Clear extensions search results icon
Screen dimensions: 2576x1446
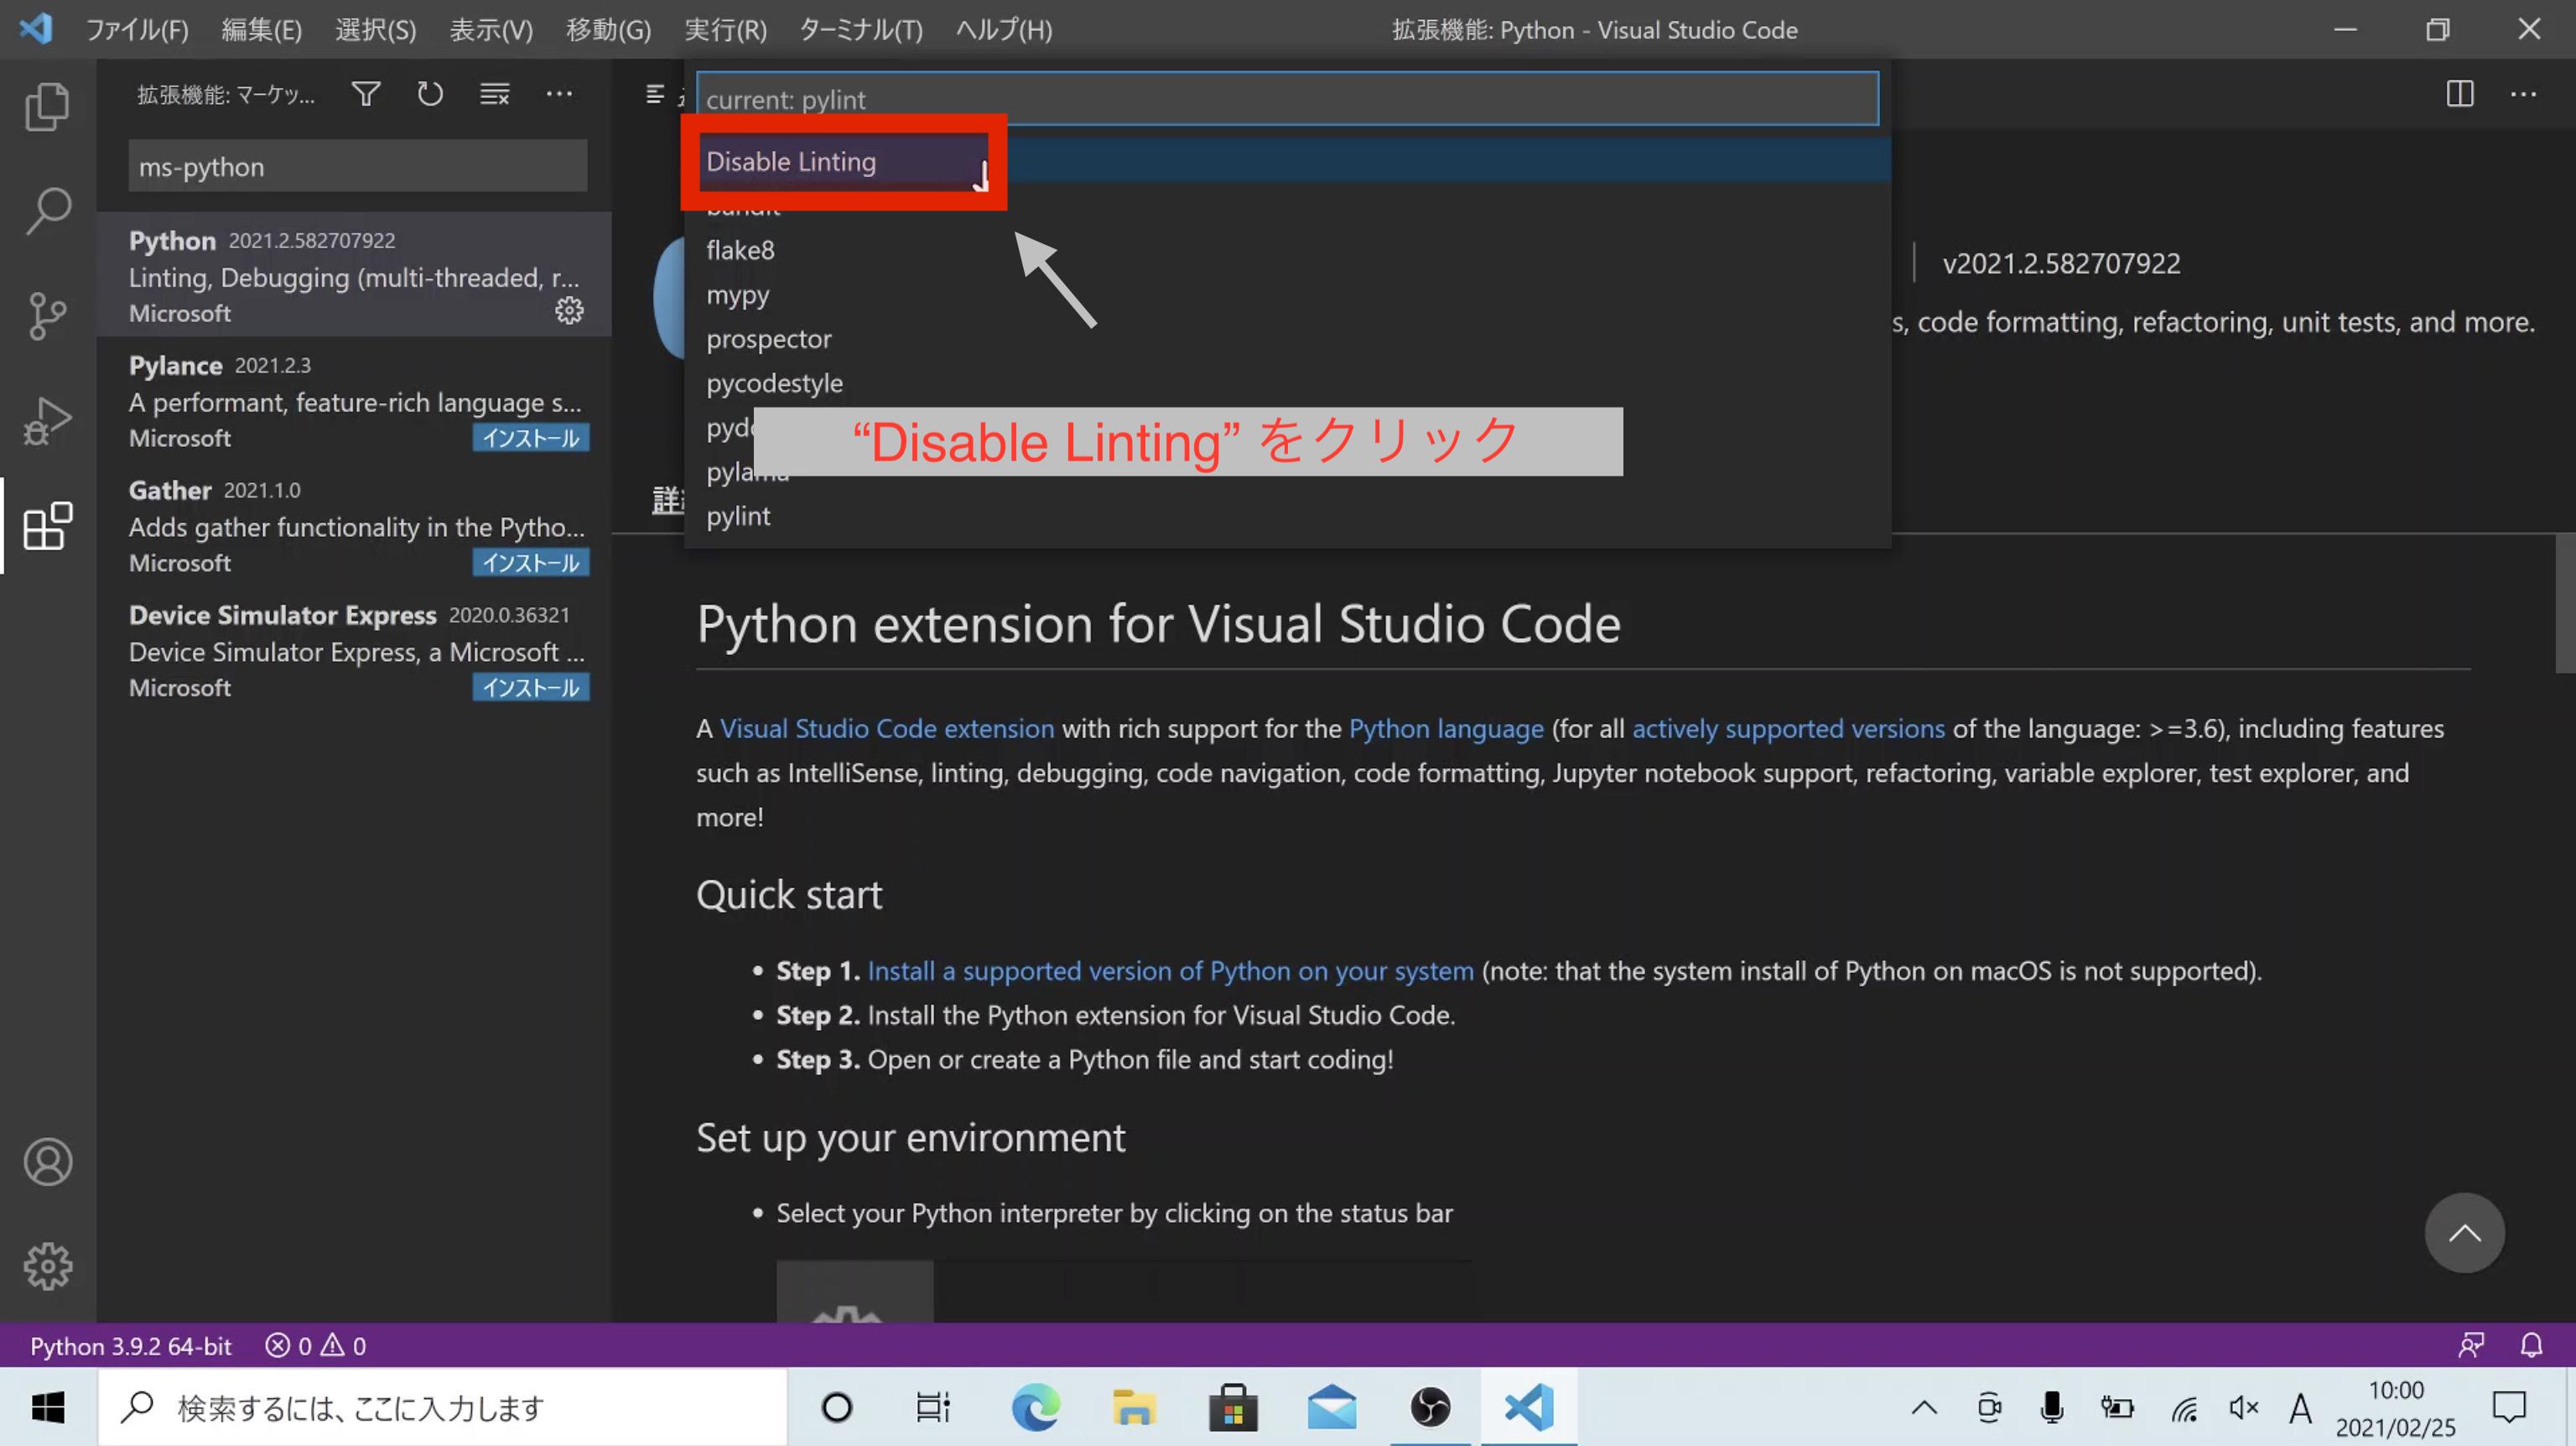click(494, 94)
